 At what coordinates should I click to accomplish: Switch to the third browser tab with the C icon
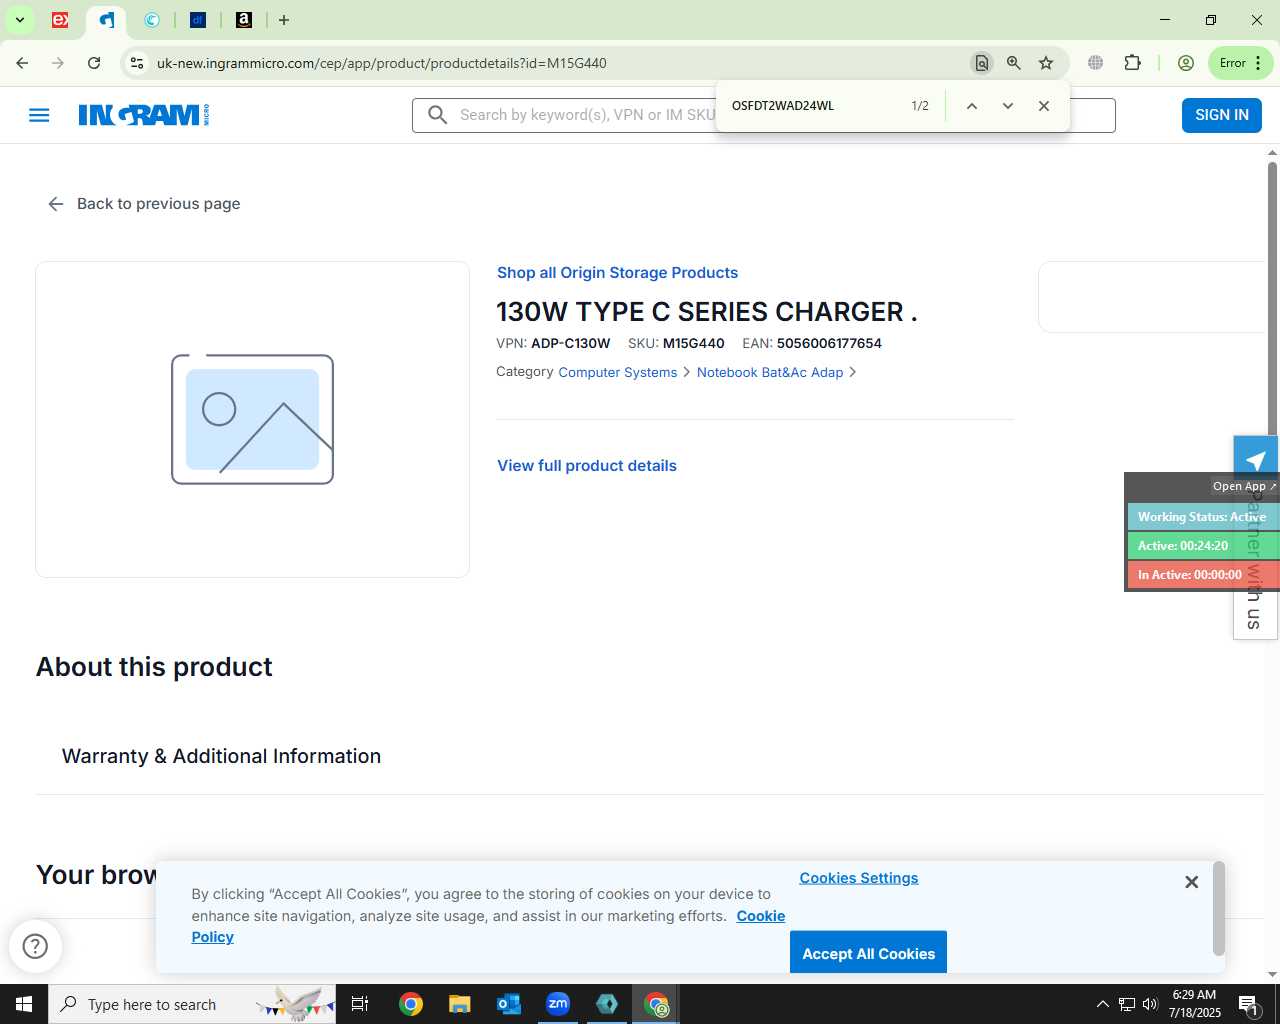[152, 20]
